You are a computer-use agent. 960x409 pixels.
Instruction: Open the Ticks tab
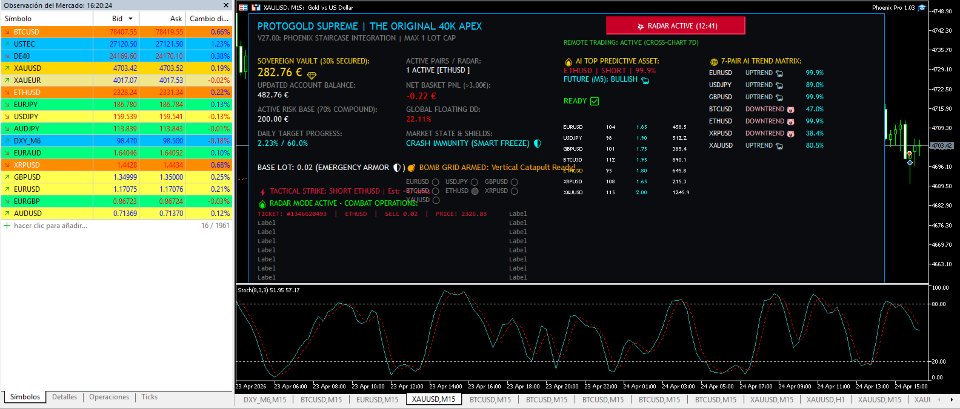149,397
